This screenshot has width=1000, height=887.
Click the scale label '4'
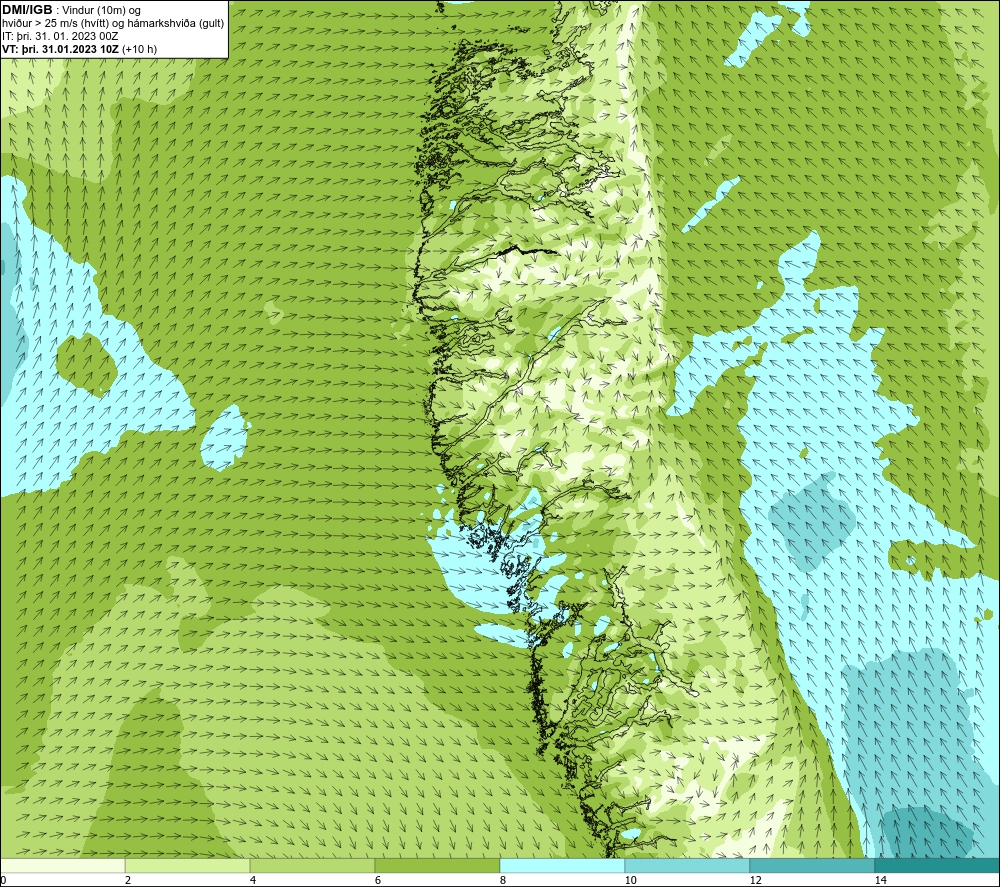(253, 880)
